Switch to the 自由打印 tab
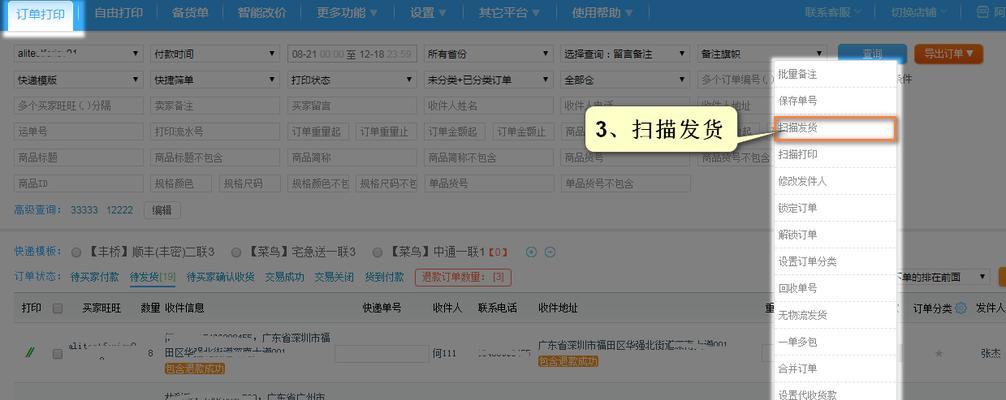 (119, 13)
